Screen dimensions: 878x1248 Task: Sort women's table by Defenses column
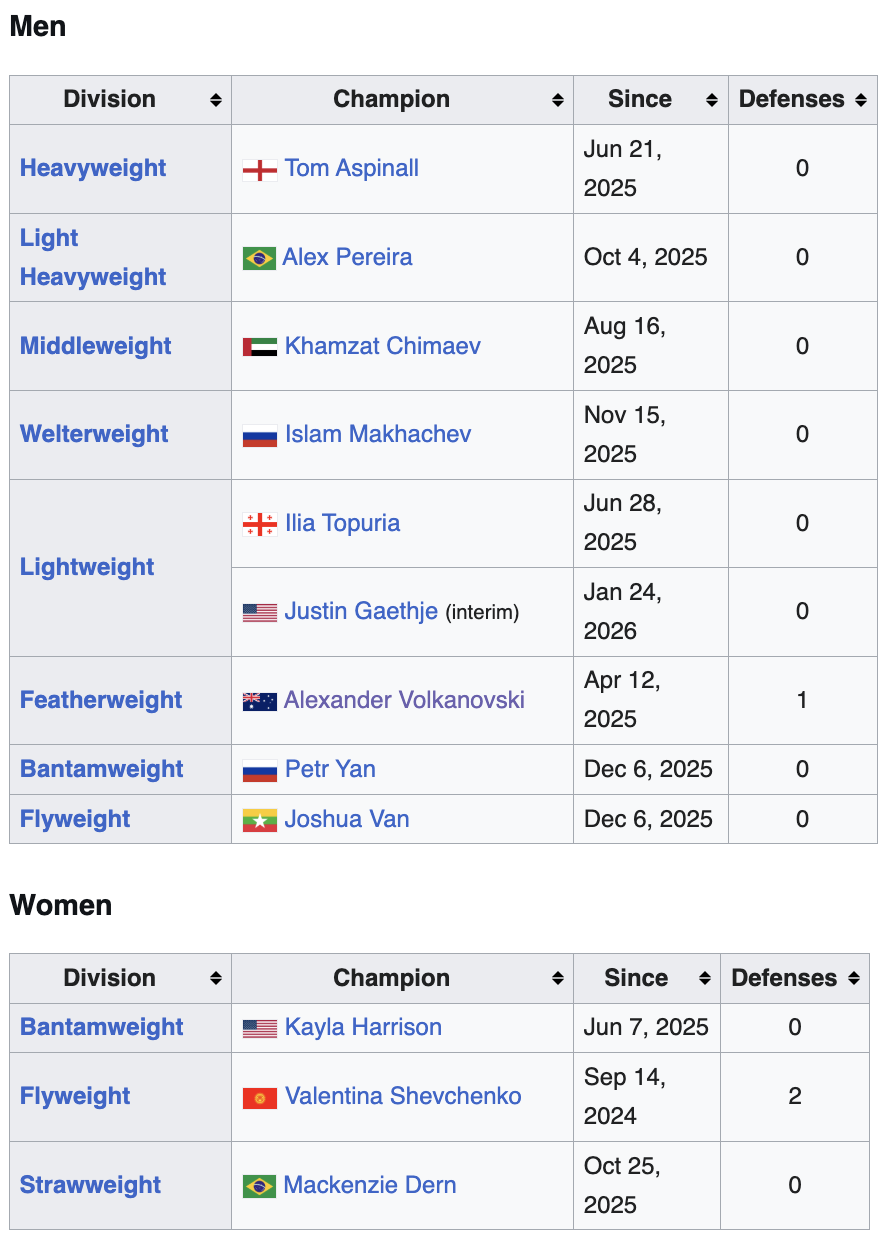point(853,979)
